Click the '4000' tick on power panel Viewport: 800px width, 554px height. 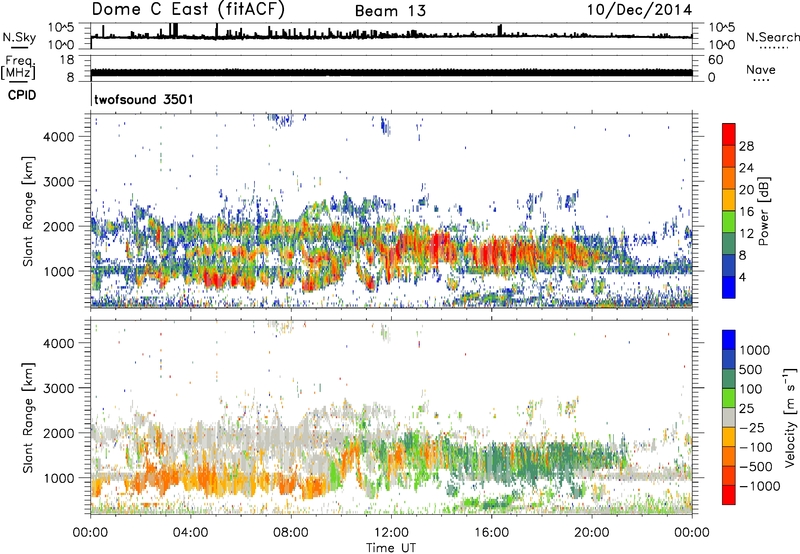point(59,137)
